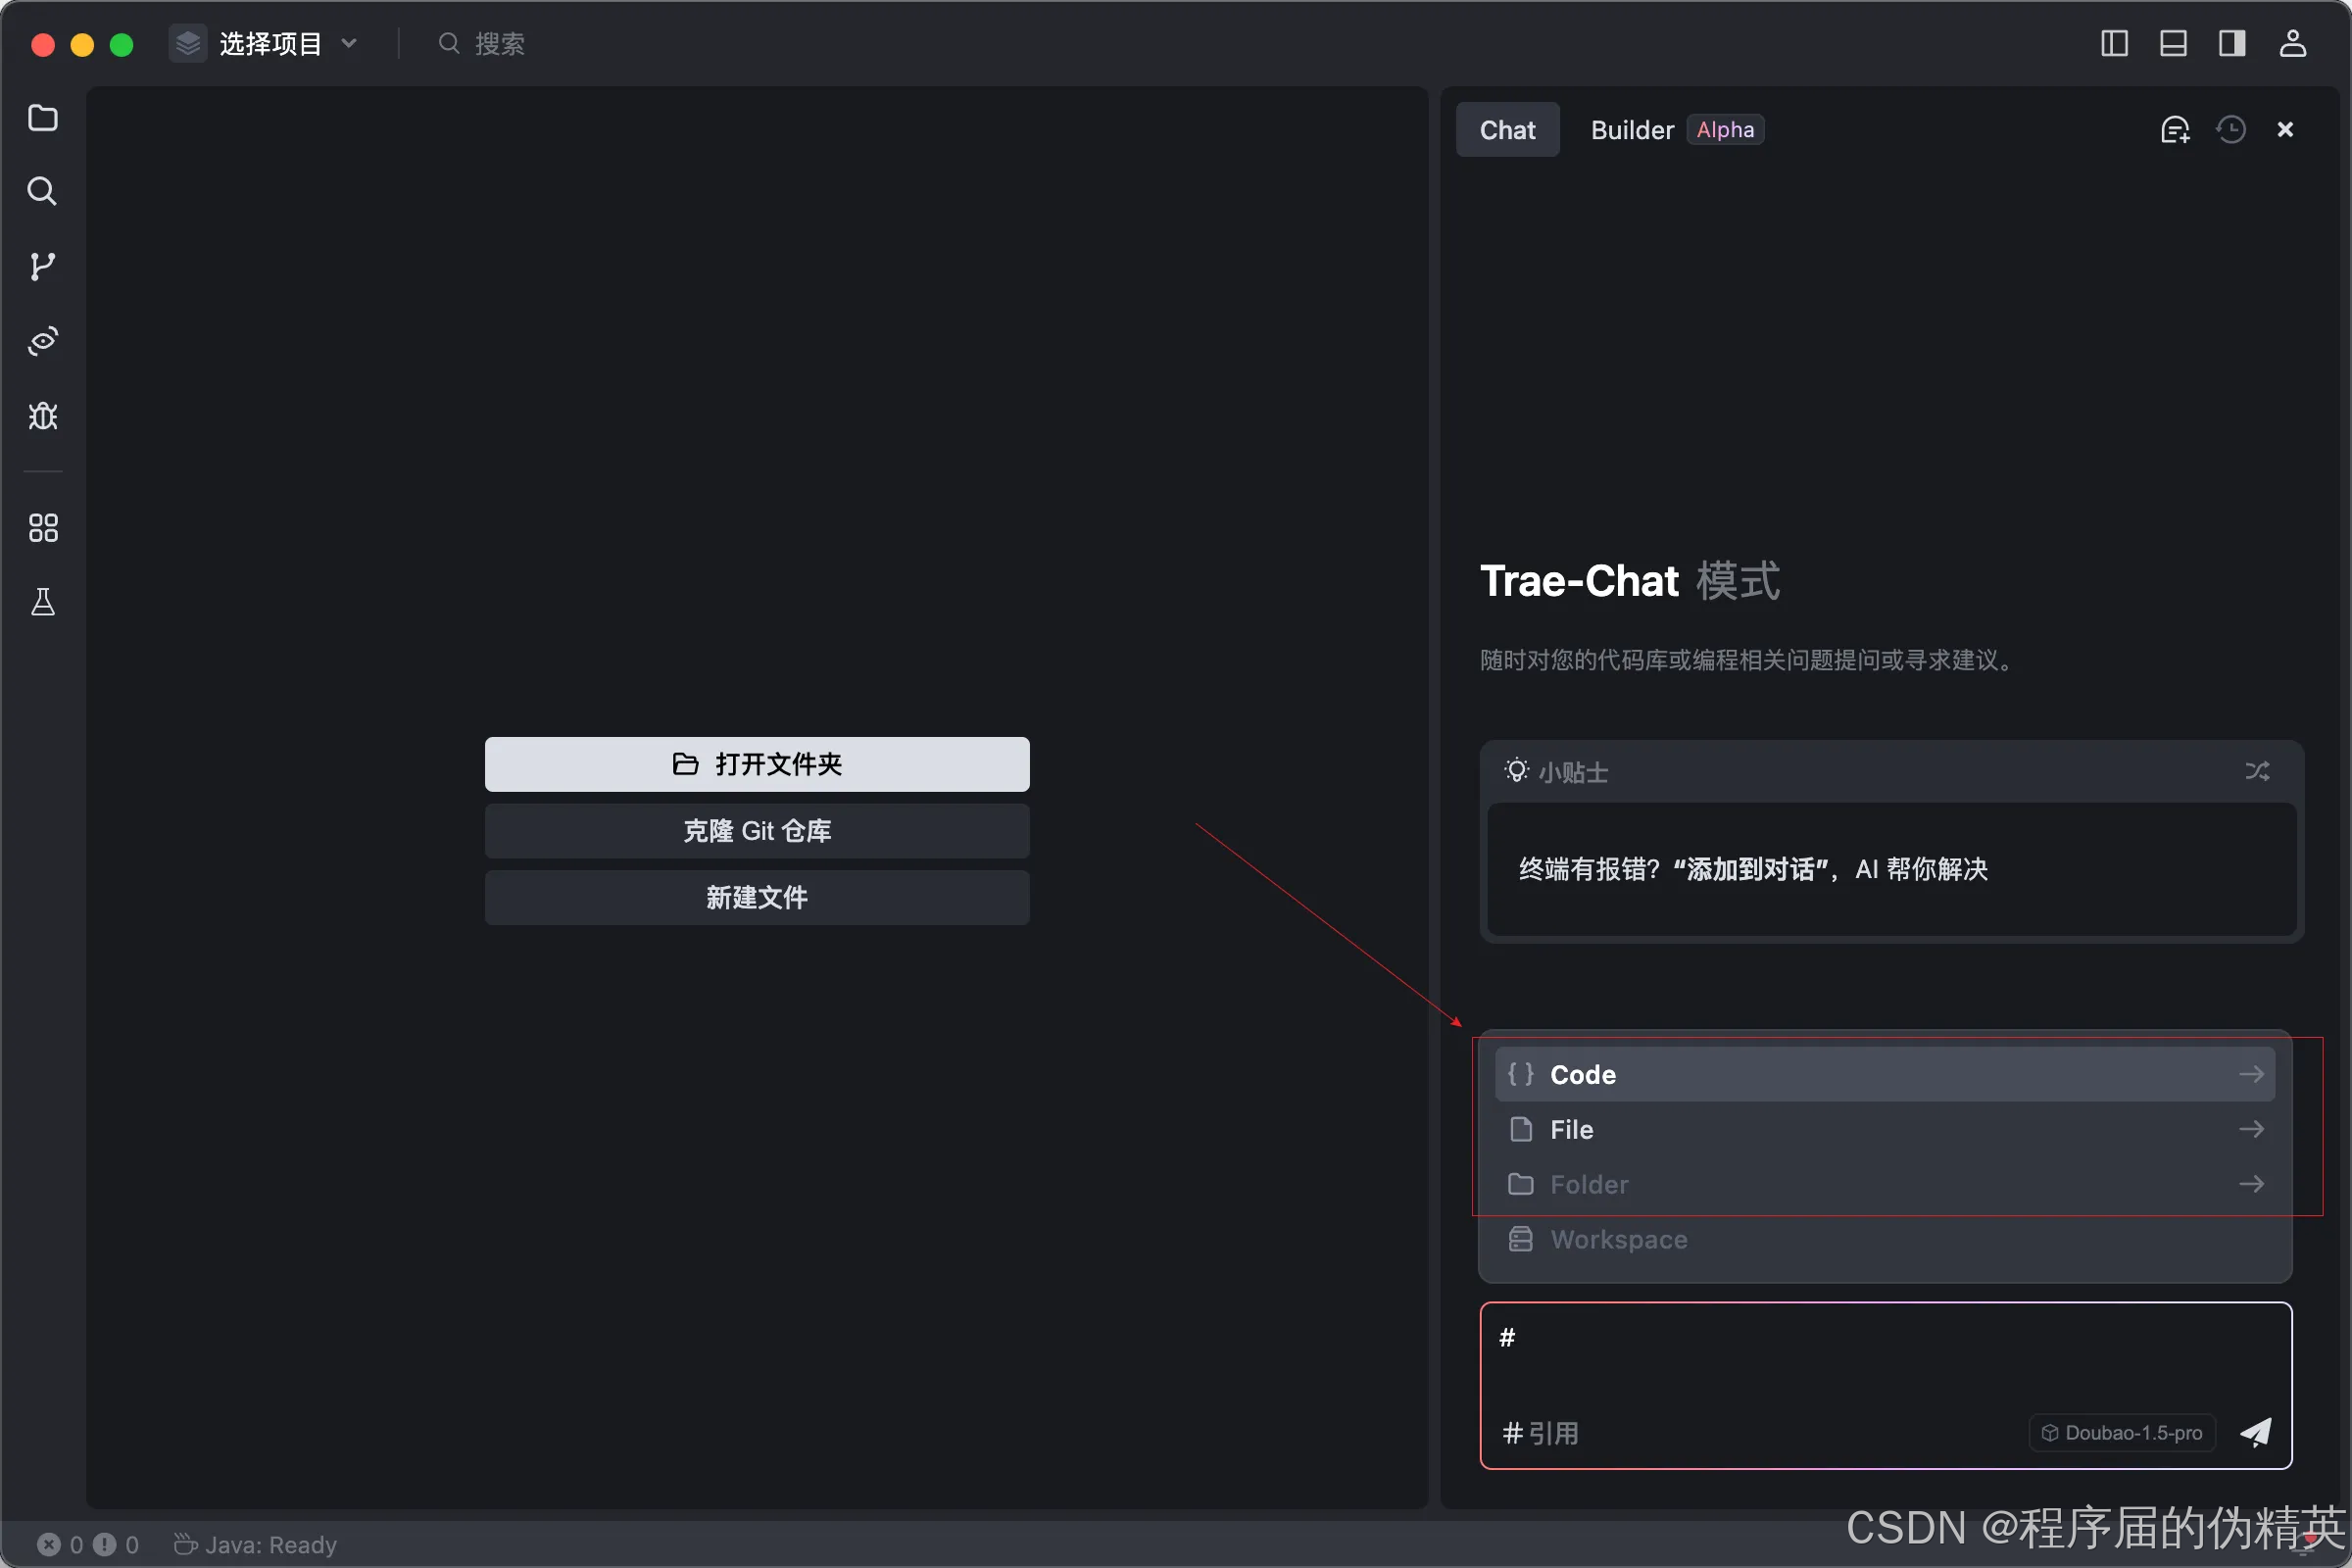
Task: Open the debug bug icon
Action: pos(42,416)
